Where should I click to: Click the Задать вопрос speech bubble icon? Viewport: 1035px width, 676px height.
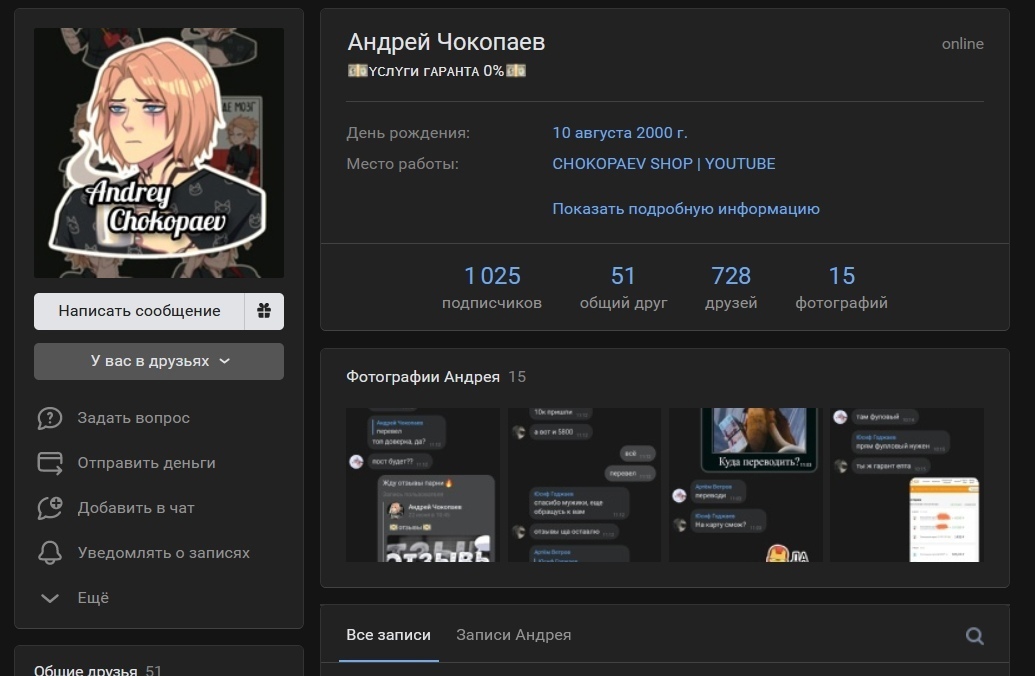(x=50, y=418)
